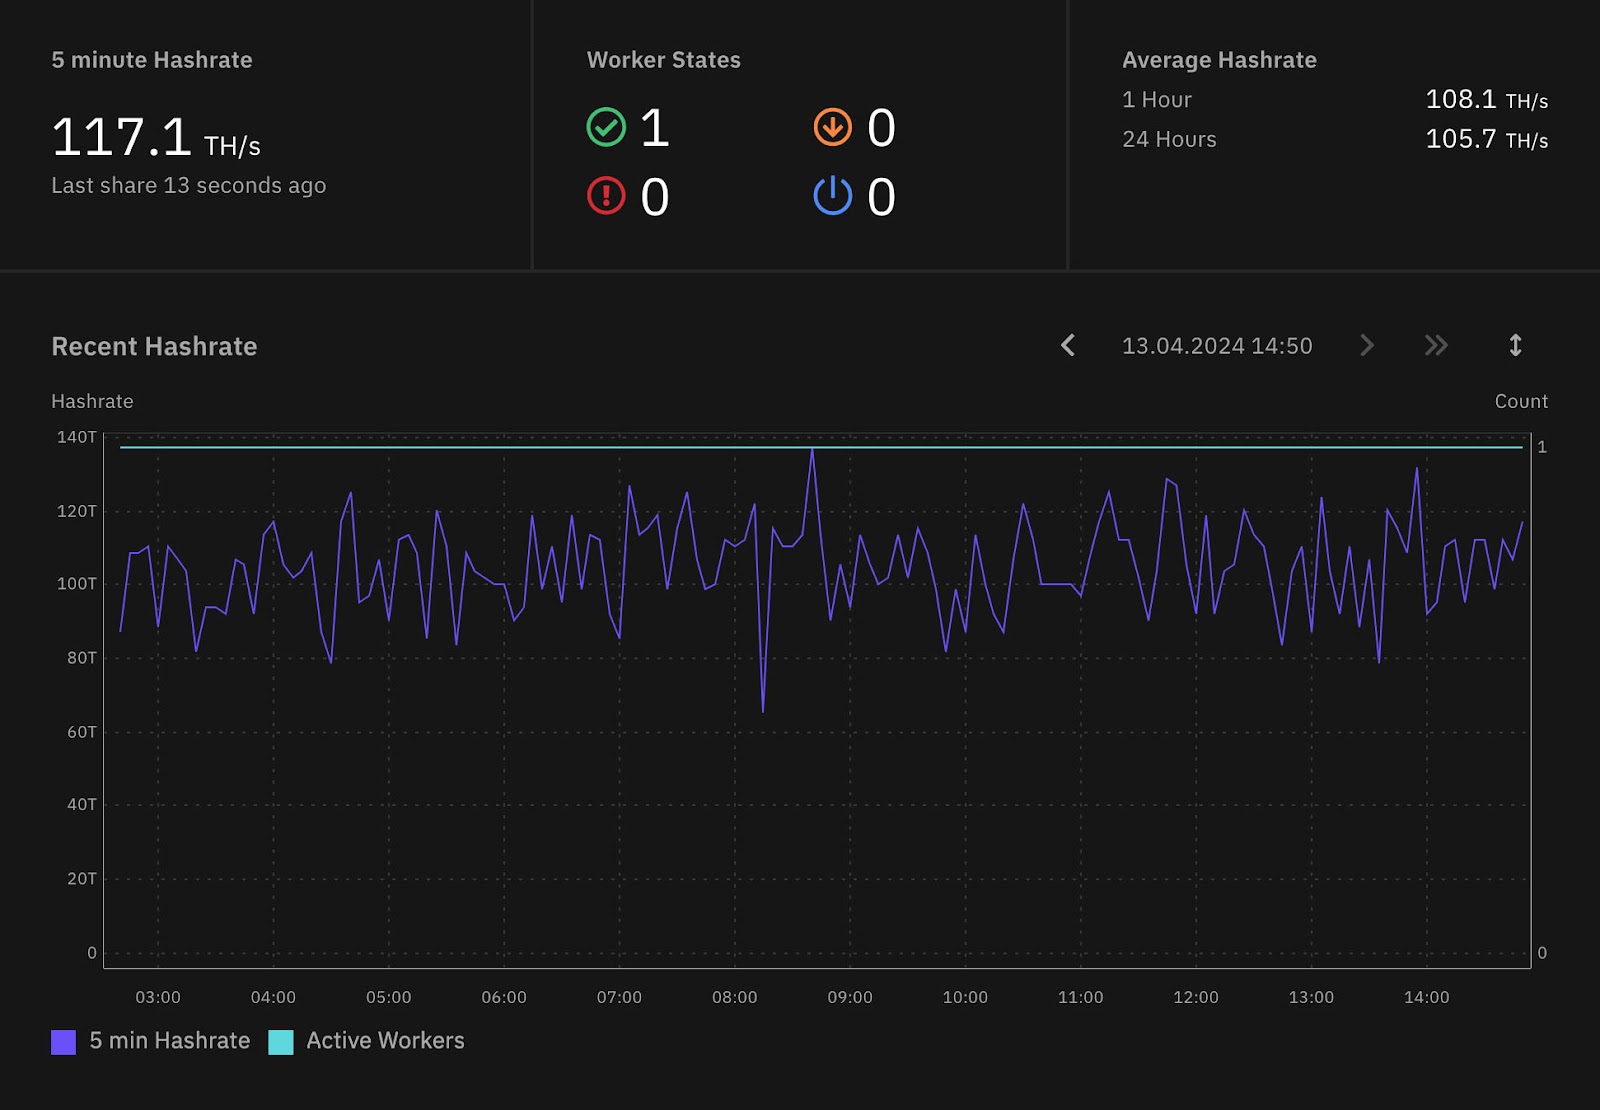
Task: Click the cyan Active Workers legend swatch
Action: click(x=281, y=1042)
